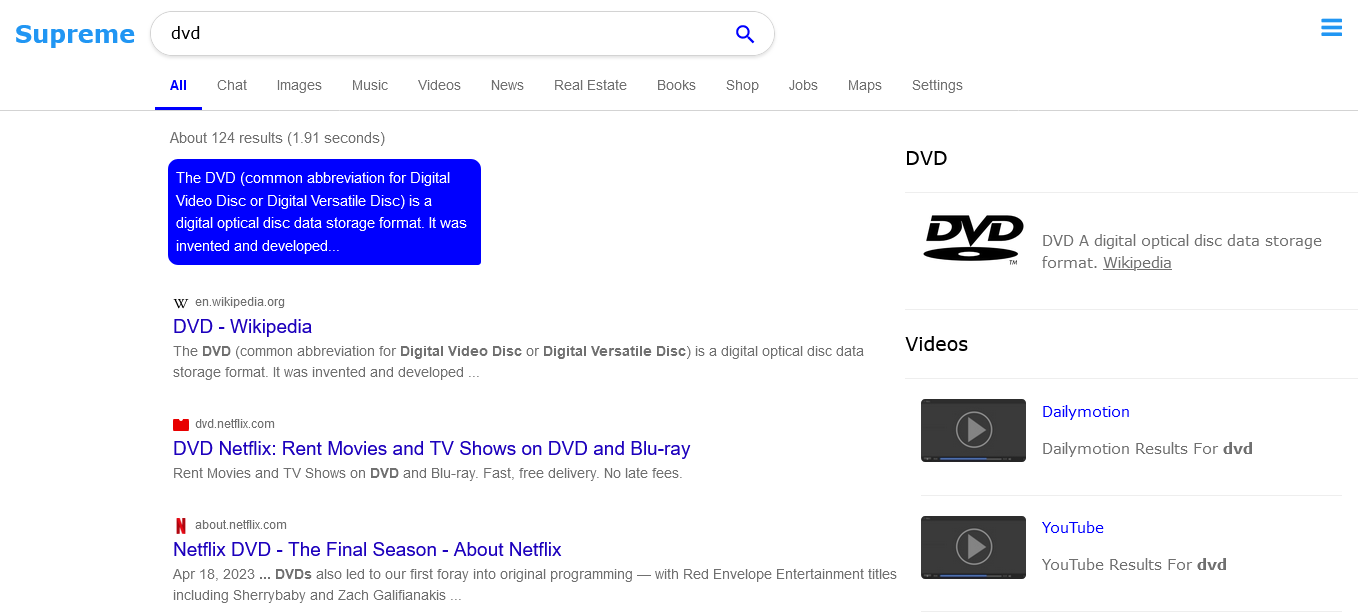Click the en.wikipedia.org URL text
Viewport: 1358px width, 615px height.
[240, 302]
